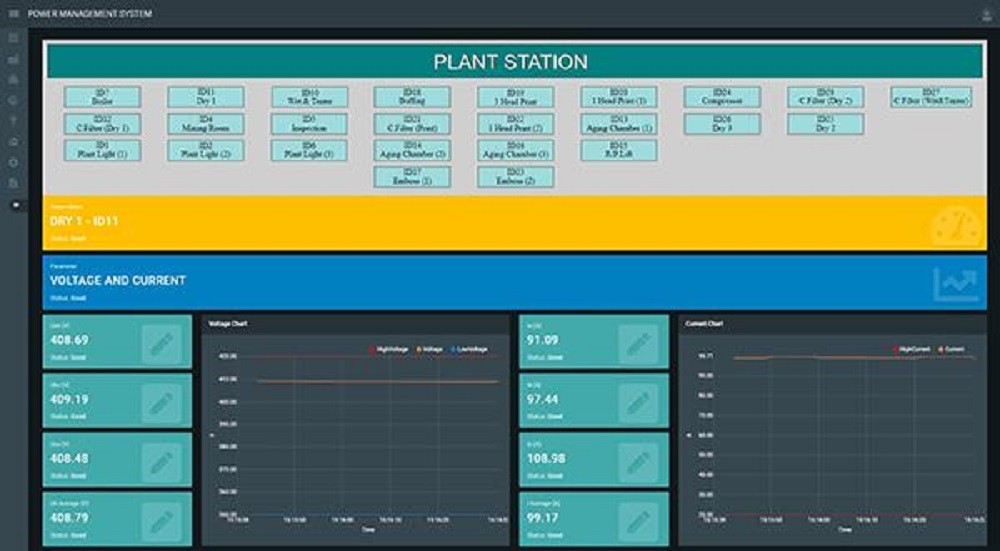Click the Current Chart panel title

tap(704, 323)
